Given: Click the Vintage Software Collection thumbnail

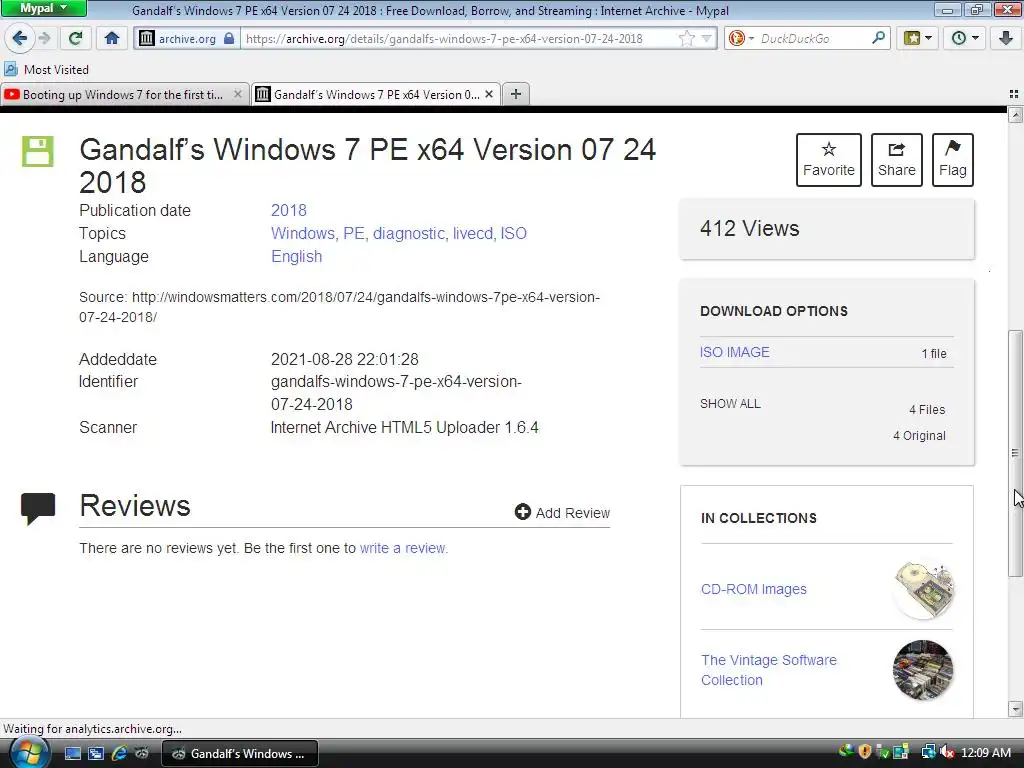Looking at the screenshot, I should tap(923, 670).
